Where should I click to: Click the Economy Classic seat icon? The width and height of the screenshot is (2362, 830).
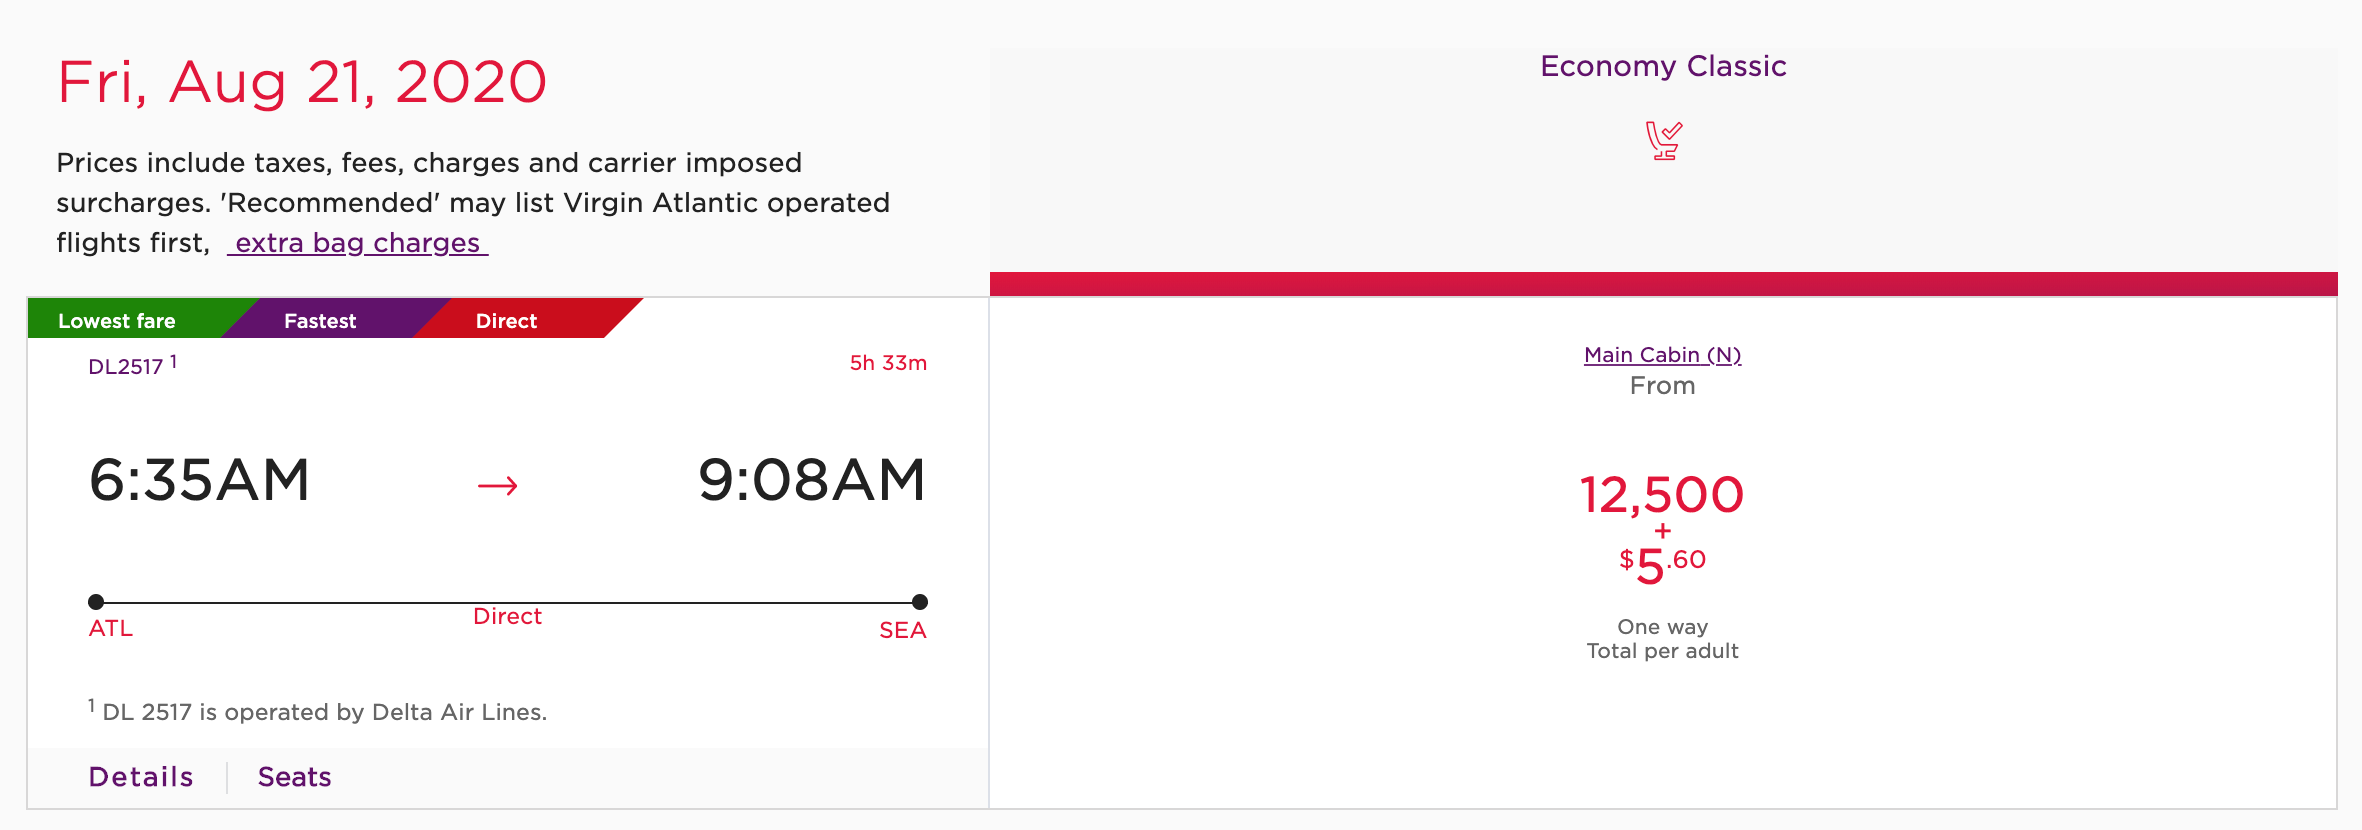(x=1663, y=141)
